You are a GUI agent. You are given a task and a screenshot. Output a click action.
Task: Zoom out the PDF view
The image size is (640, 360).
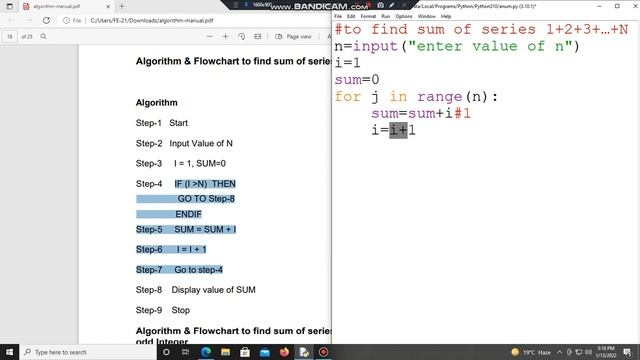pyautogui.click(x=209, y=36)
